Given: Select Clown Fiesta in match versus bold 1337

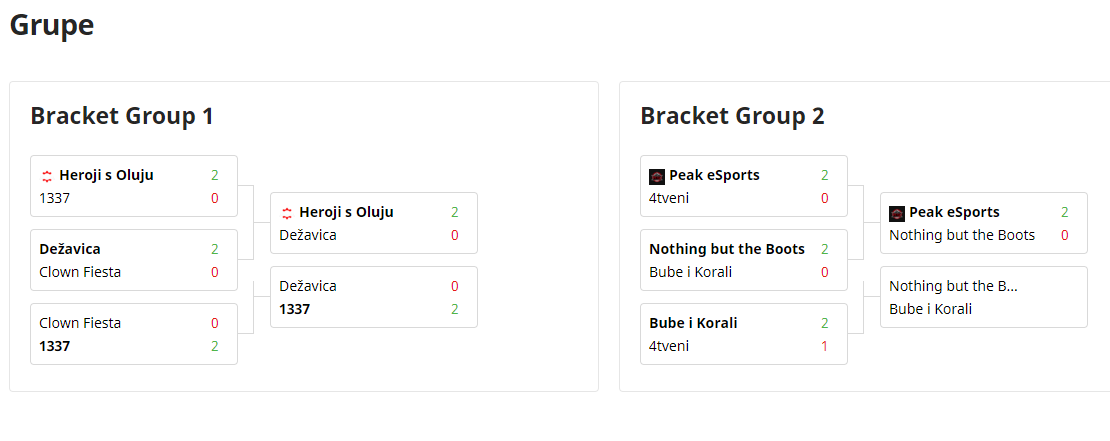Looking at the screenshot, I should pyautogui.click(x=80, y=323).
